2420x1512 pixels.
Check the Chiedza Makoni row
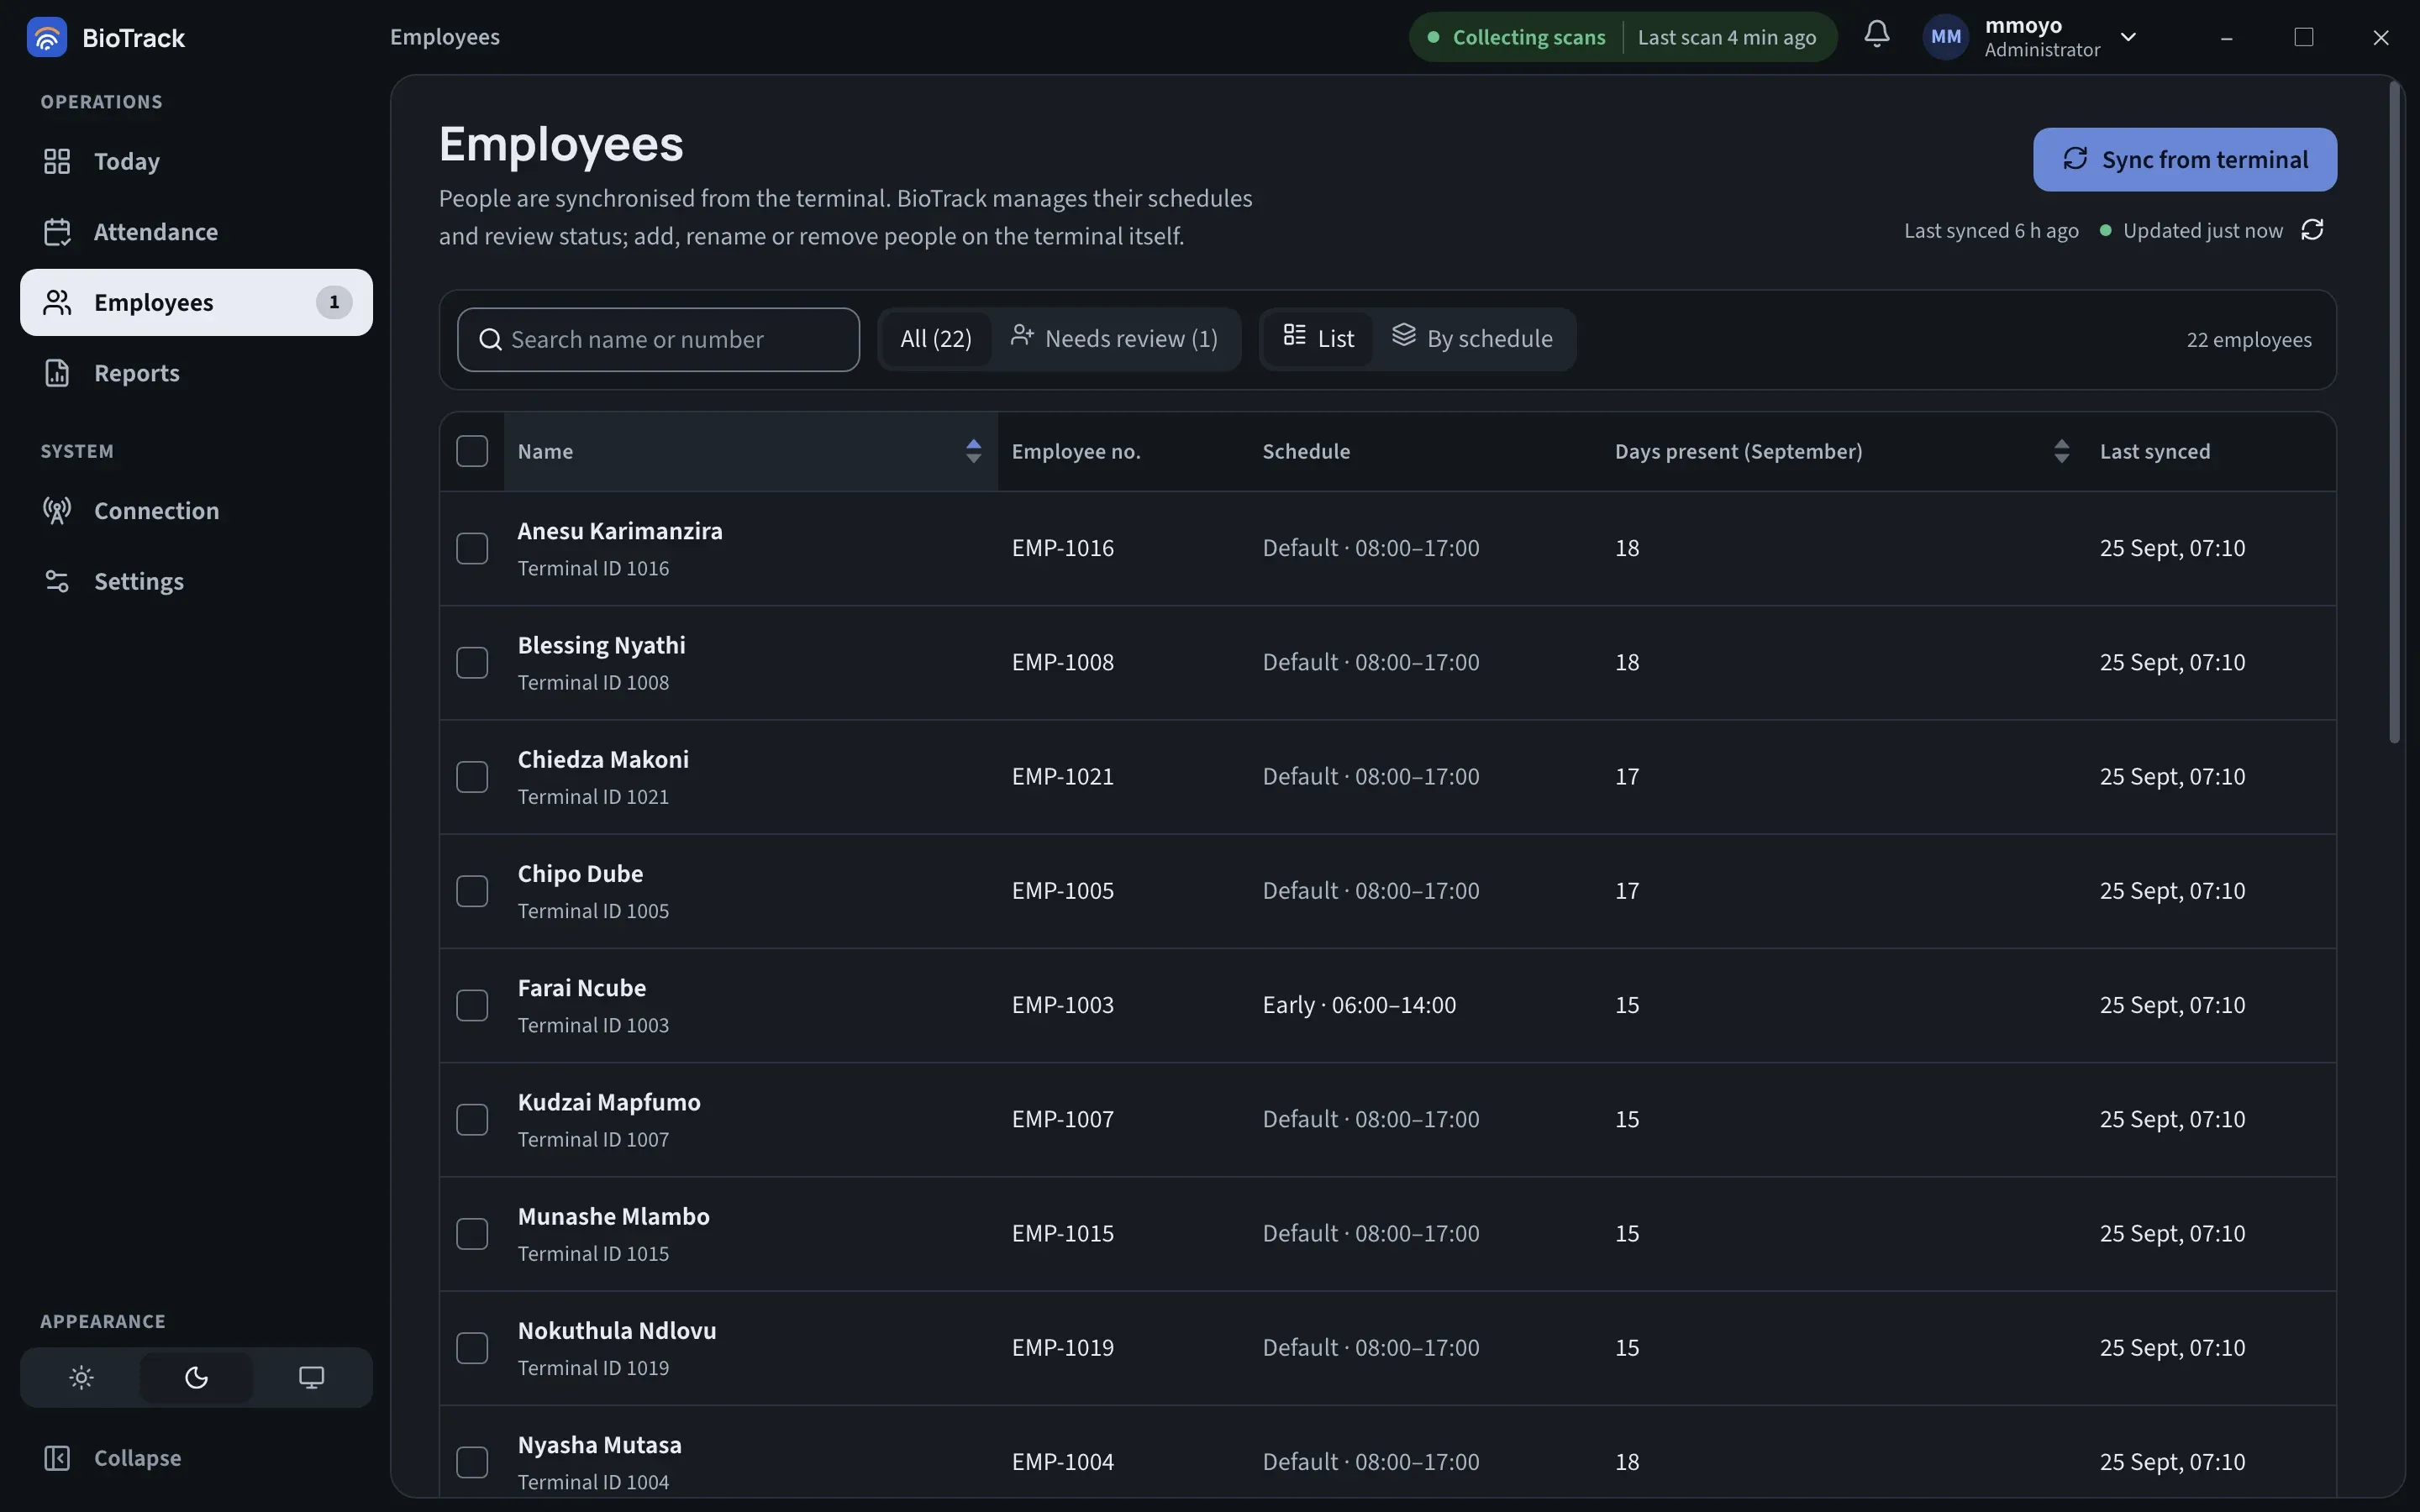pos(472,776)
